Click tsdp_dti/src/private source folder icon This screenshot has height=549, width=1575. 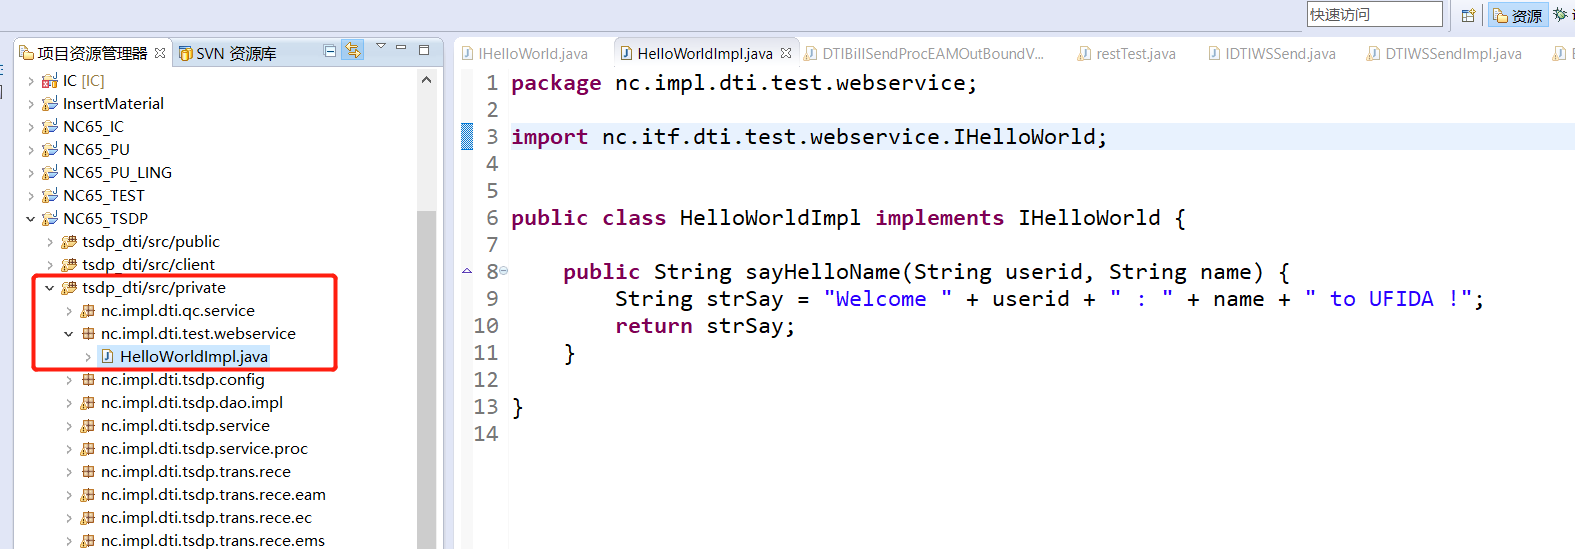point(69,288)
